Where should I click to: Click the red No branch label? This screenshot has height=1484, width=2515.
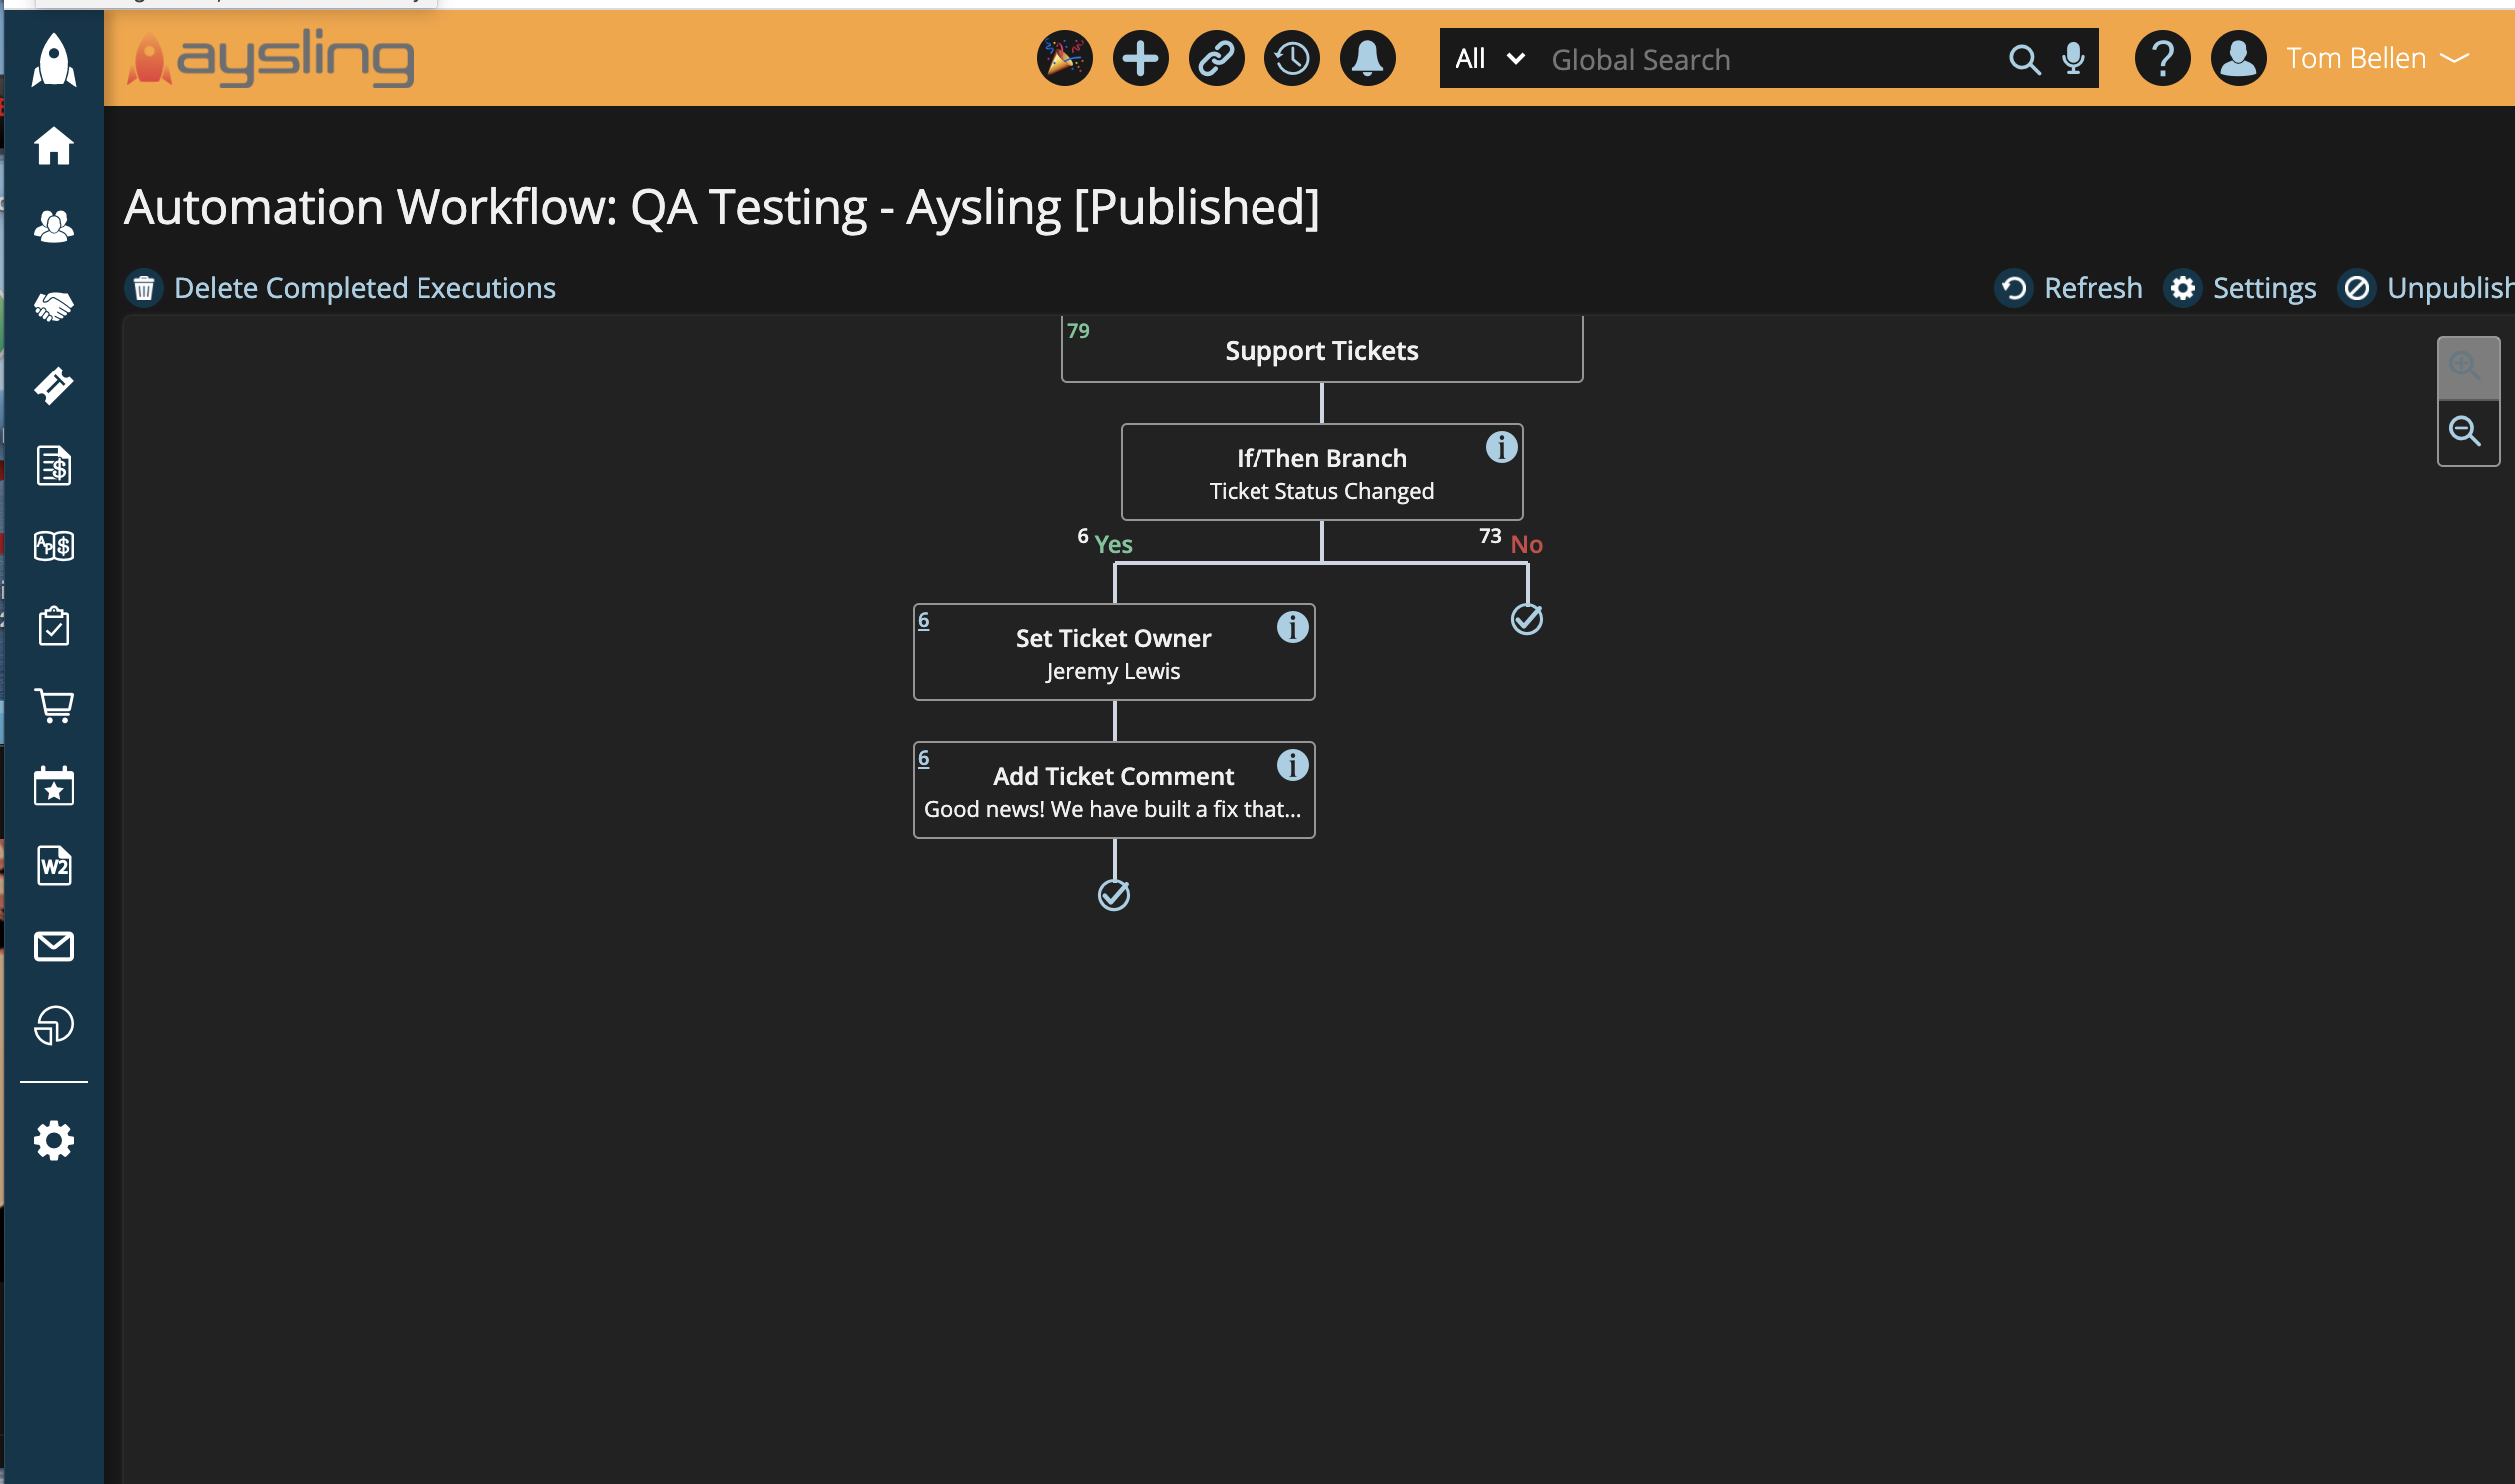1527,545
